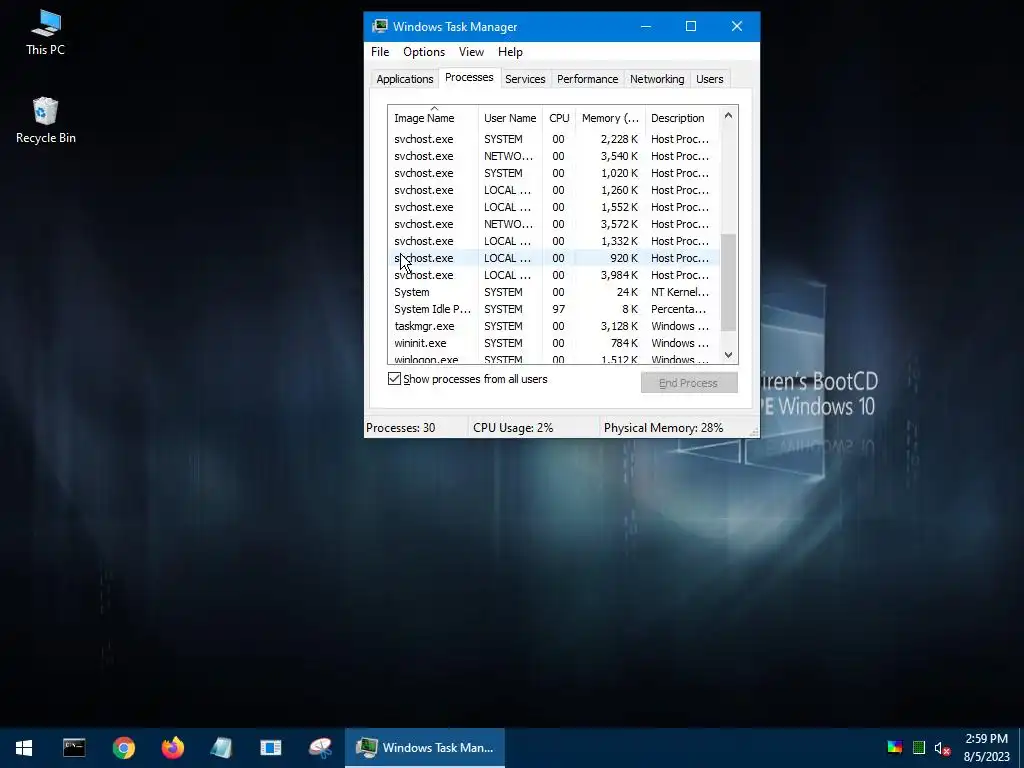Image resolution: width=1024 pixels, height=768 pixels.
Task: Select svchost.exe row using 3,540 K
Action: pyautogui.click(x=554, y=156)
